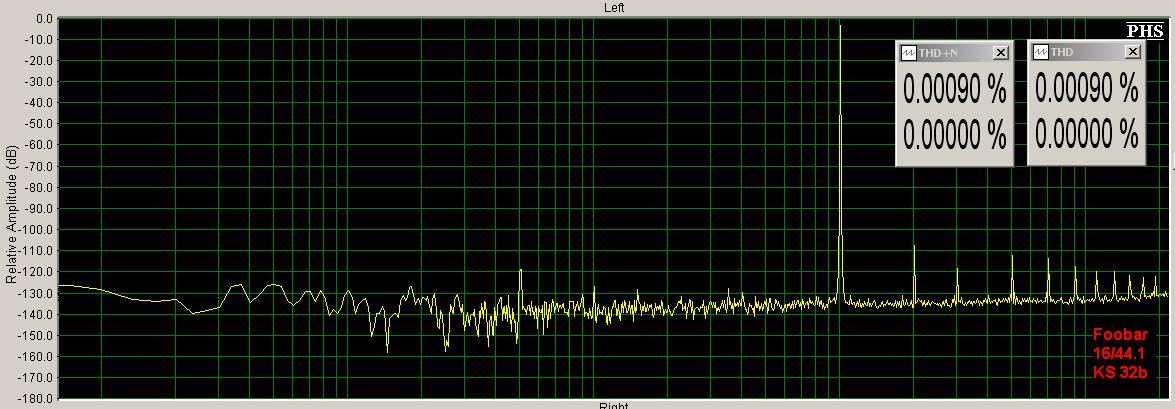Click the THD window waveform icon
This screenshot has height=409, width=1175.
point(1040,52)
